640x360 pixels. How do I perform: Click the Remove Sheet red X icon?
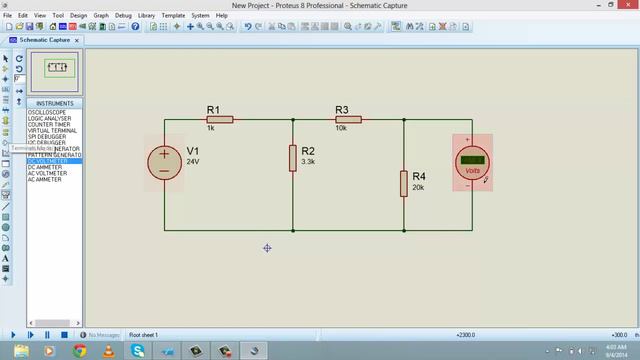442,27
